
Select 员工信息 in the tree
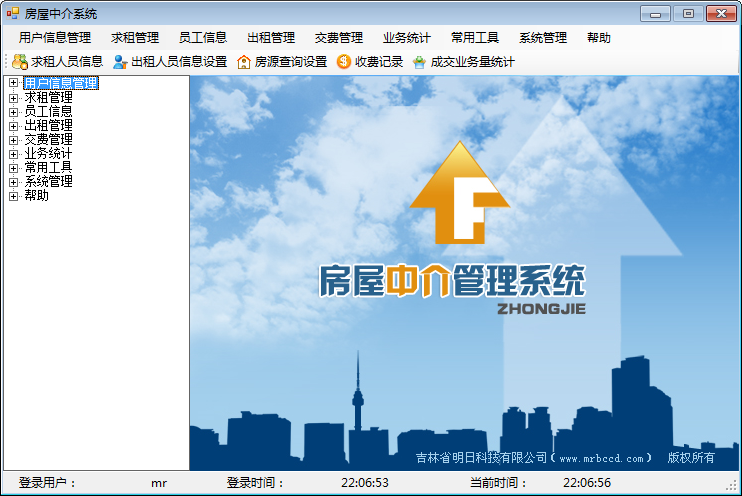click(x=48, y=112)
